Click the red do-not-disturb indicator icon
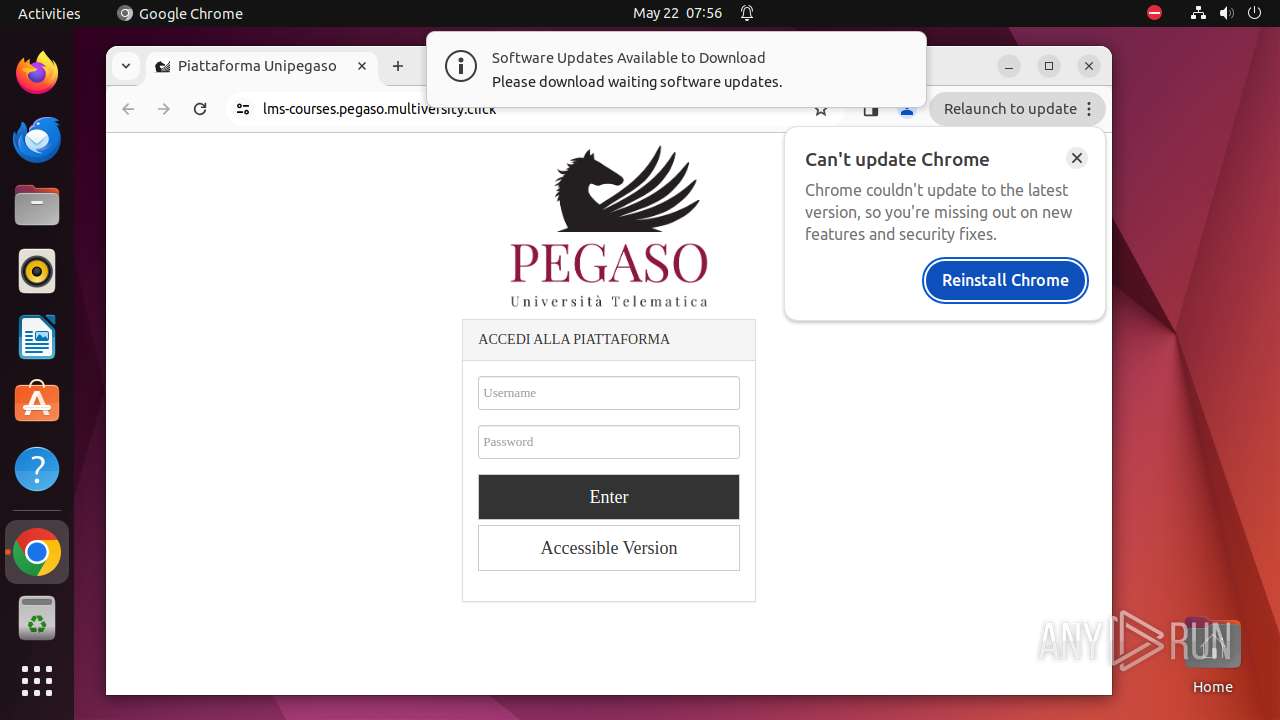1280x720 pixels. coord(1155,13)
